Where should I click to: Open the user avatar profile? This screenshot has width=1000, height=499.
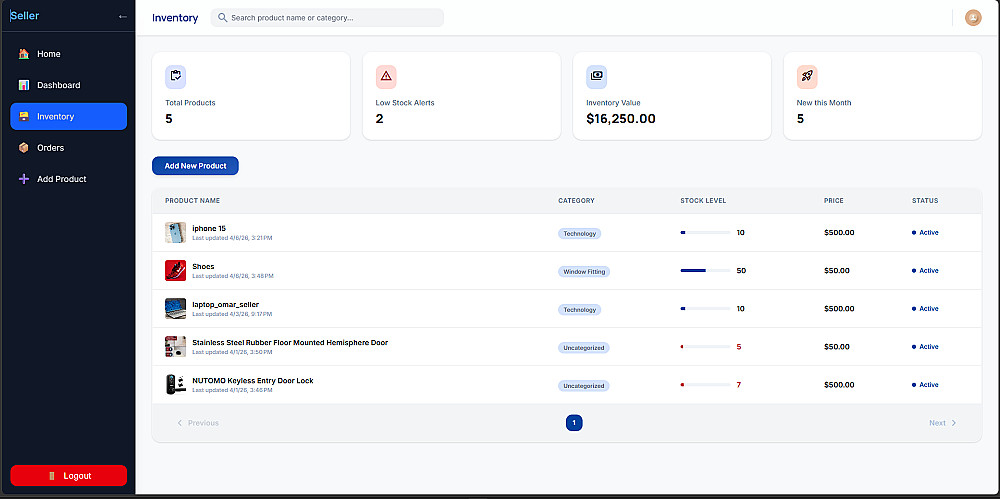(x=973, y=18)
